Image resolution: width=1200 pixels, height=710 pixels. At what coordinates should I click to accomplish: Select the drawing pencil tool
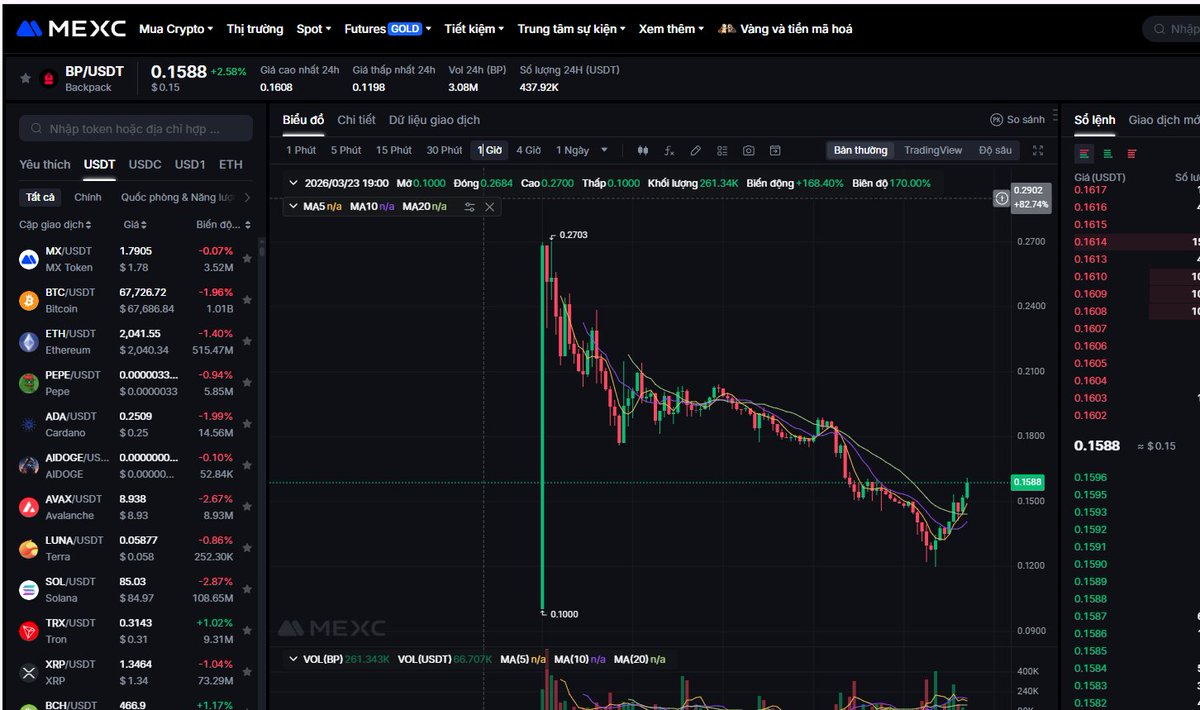pos(696,150)
